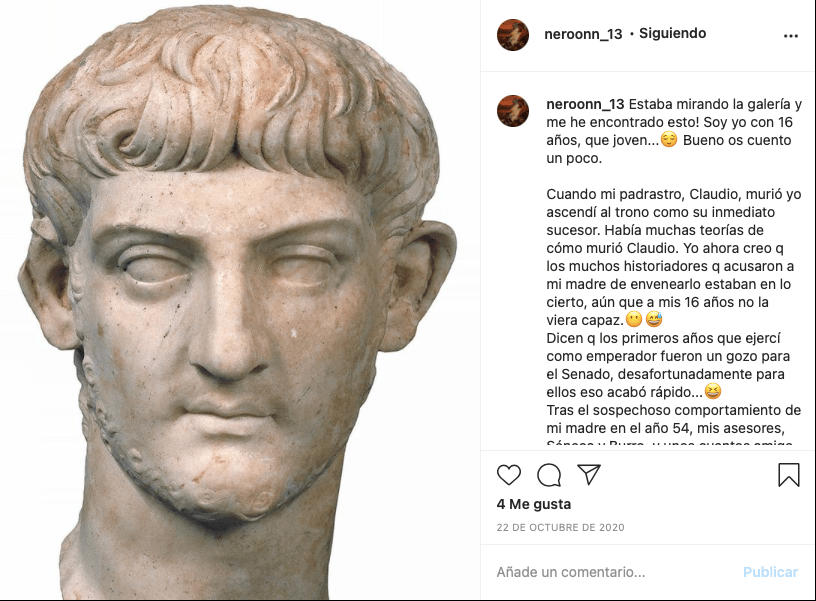Click the sweat-smile emoji after 'viera capaz'

[654, 319]
